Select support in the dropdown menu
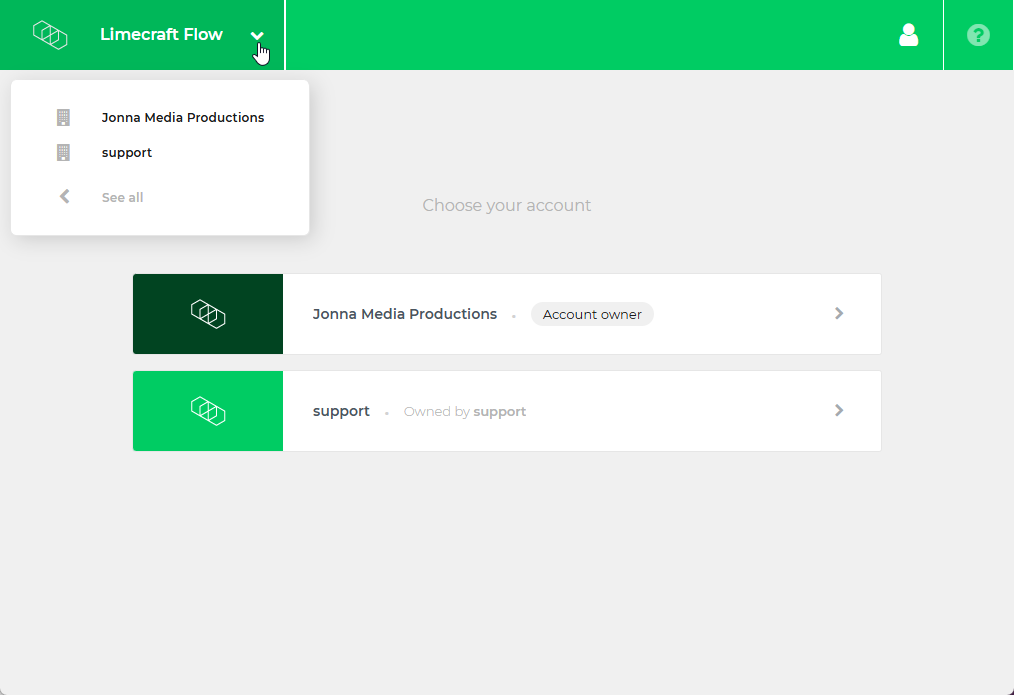 click(x=127, y=153)
